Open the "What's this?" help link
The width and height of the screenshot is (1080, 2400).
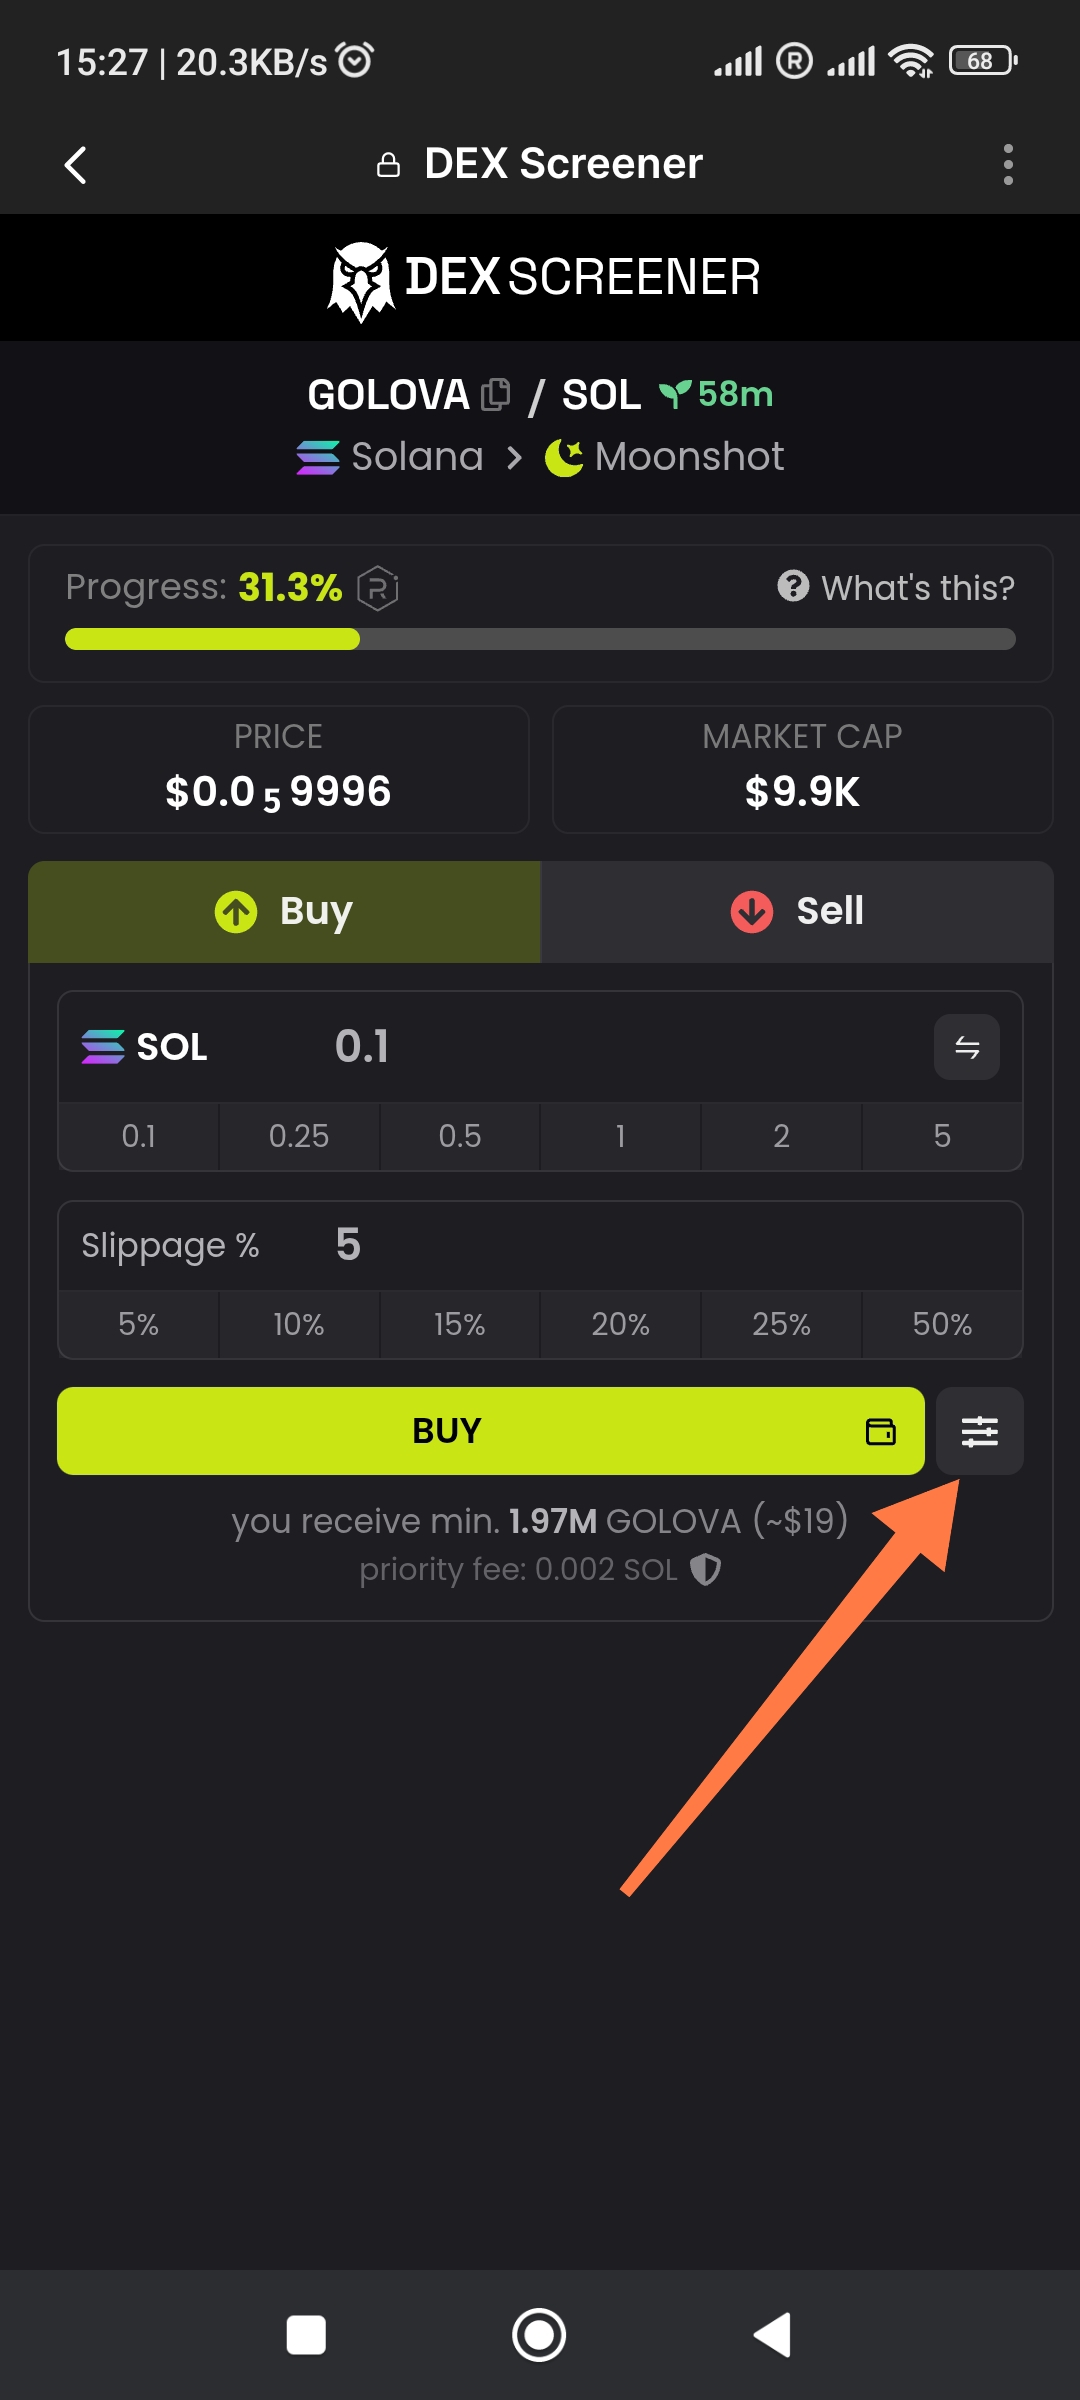point(896,587)
